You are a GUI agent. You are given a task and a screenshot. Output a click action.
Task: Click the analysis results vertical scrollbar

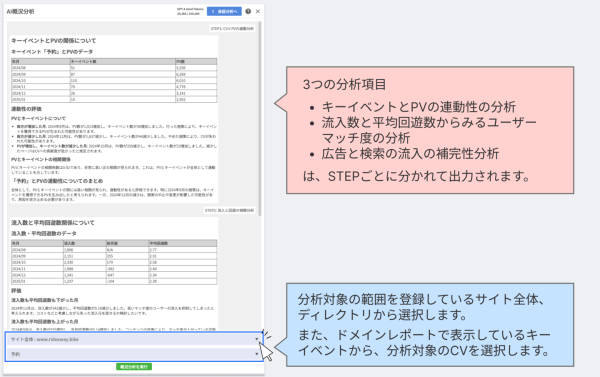(260, 119)
